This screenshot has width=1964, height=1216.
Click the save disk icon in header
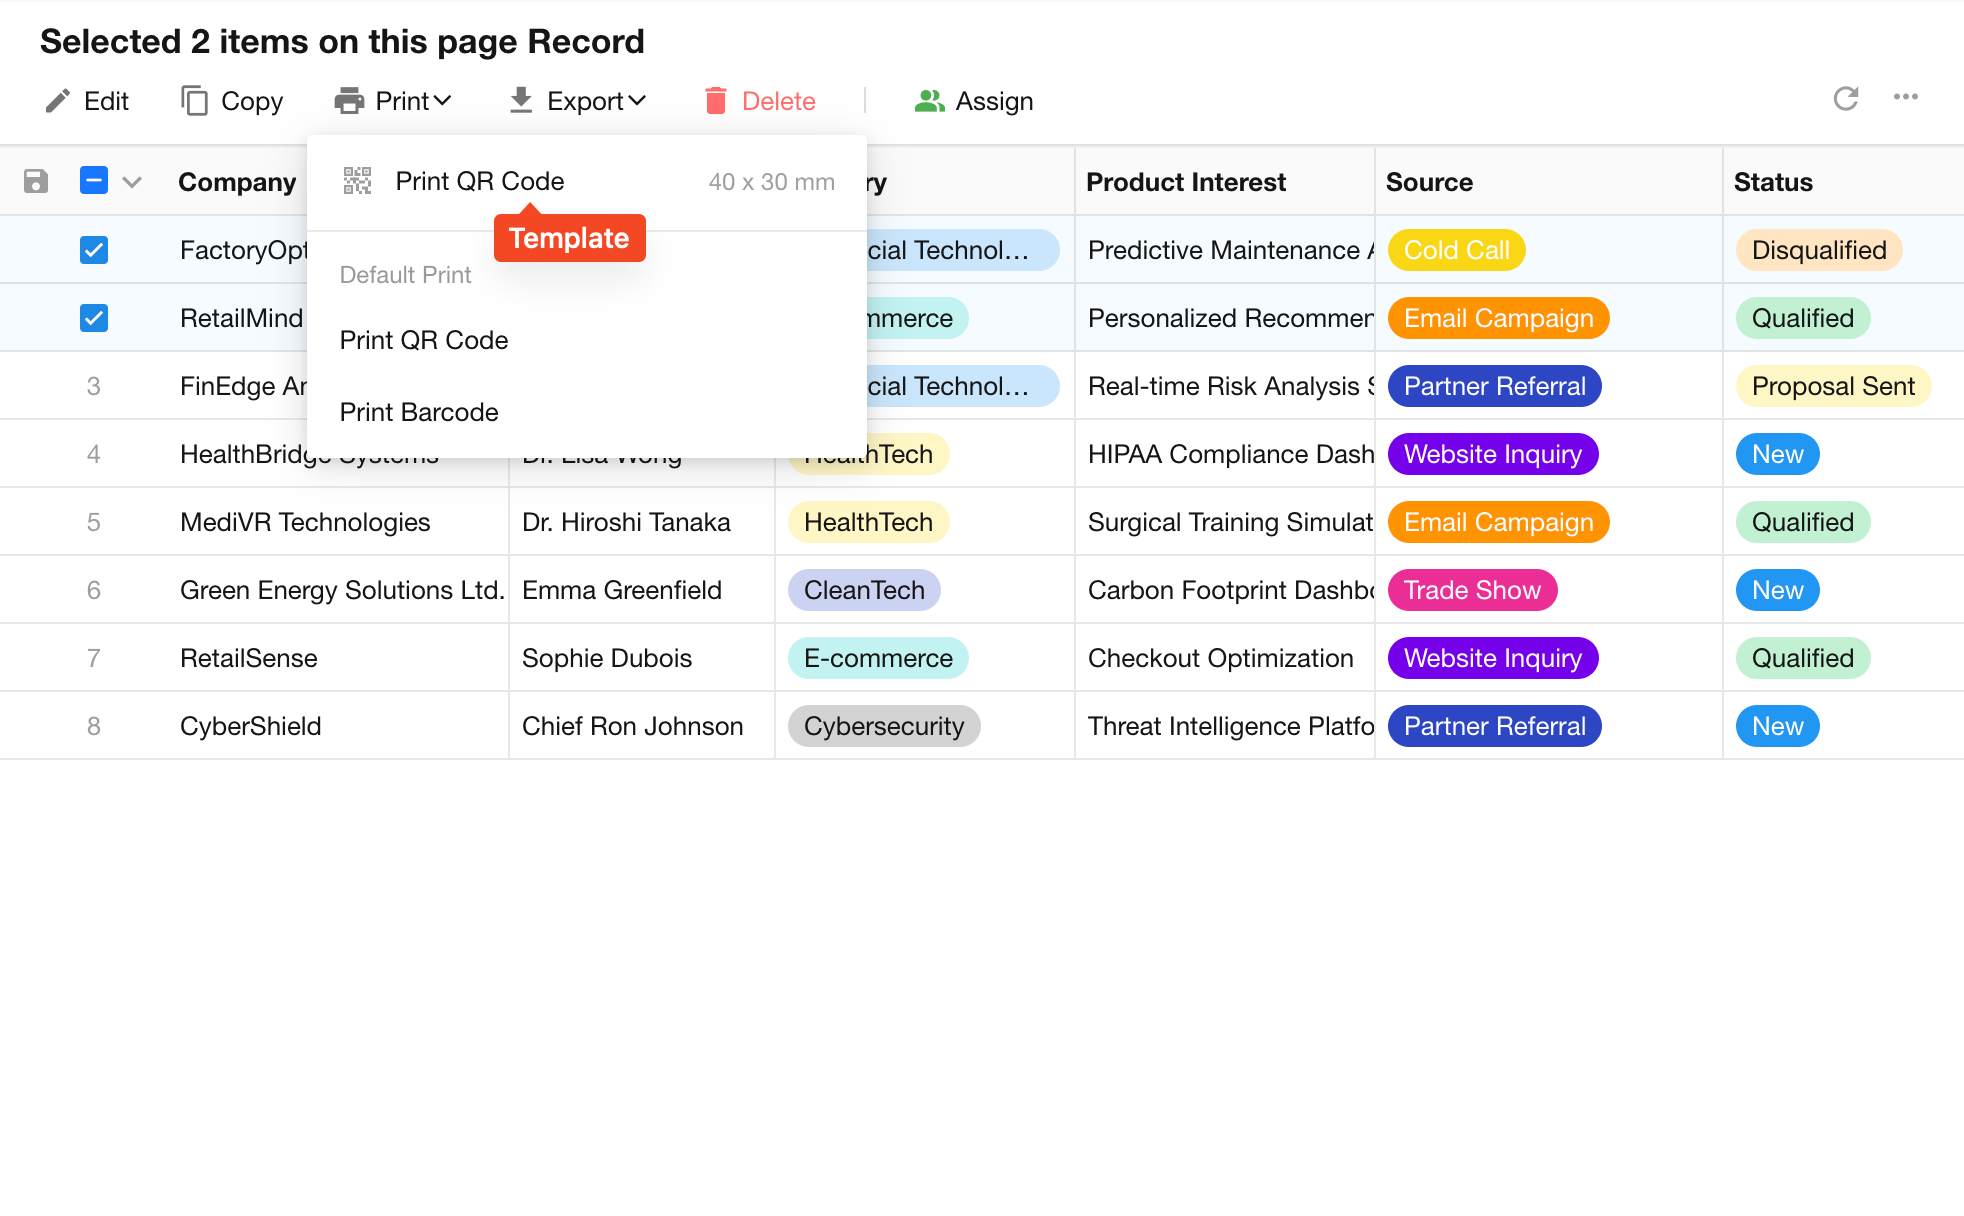(36, 182)
